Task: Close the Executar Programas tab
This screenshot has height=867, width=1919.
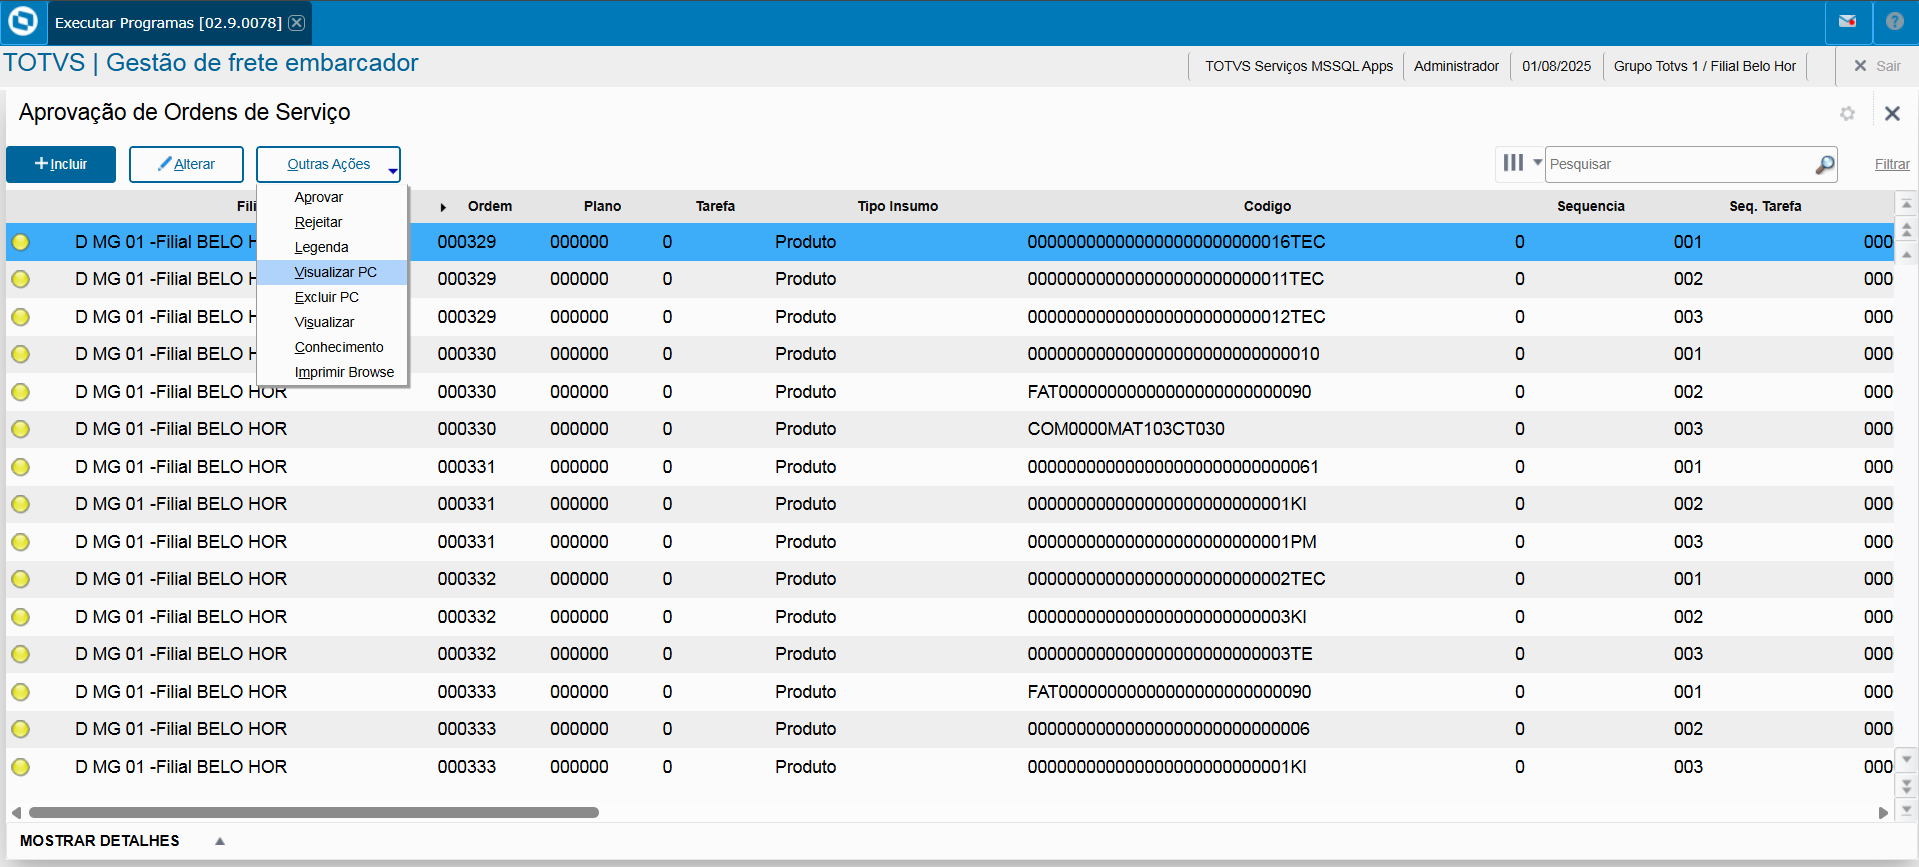Action: coord(297,23)
